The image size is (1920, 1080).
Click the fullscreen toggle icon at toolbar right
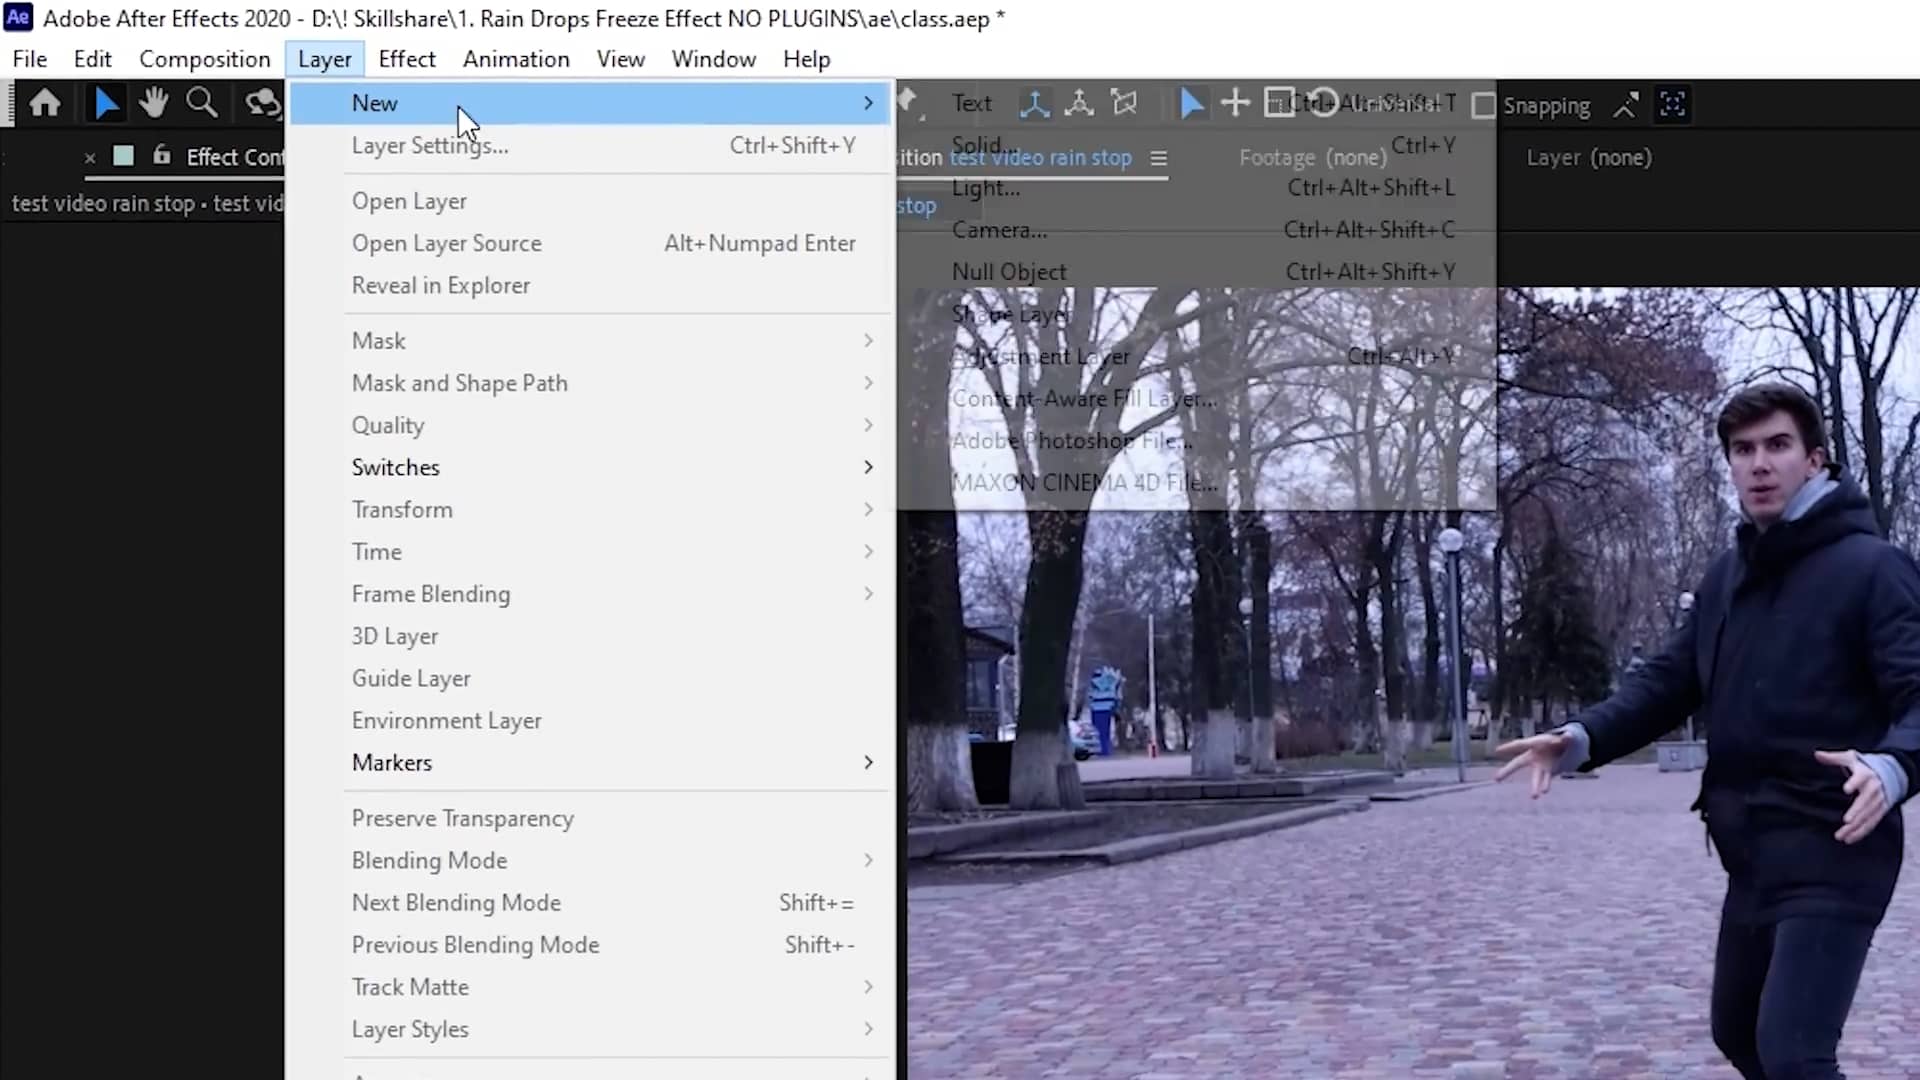click(x=1672, y=103)
